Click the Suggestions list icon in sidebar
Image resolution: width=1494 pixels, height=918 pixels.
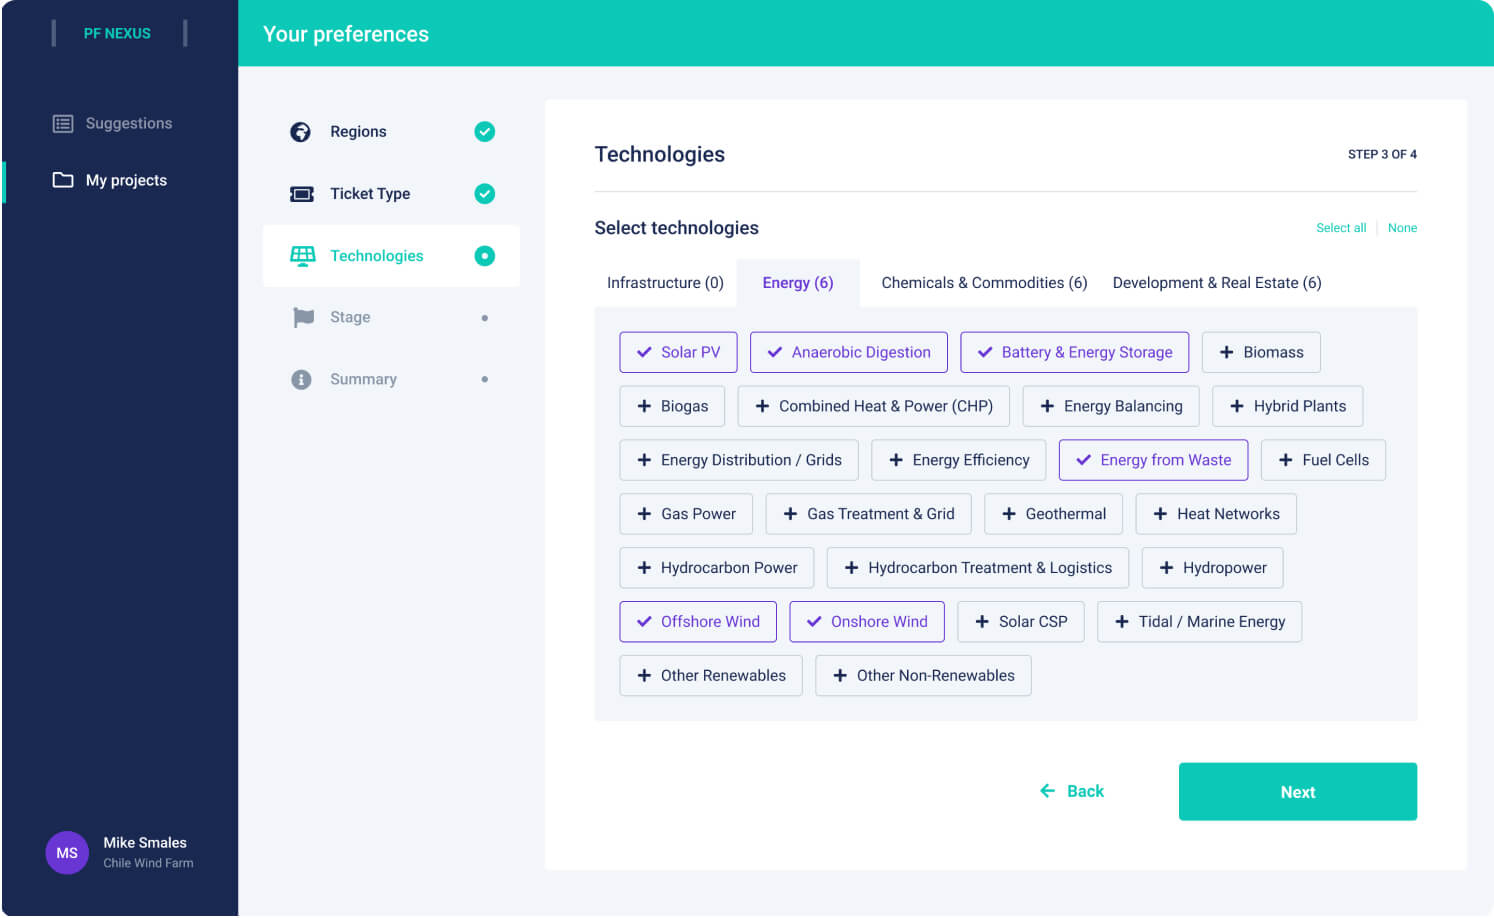[x=63, y=124]
